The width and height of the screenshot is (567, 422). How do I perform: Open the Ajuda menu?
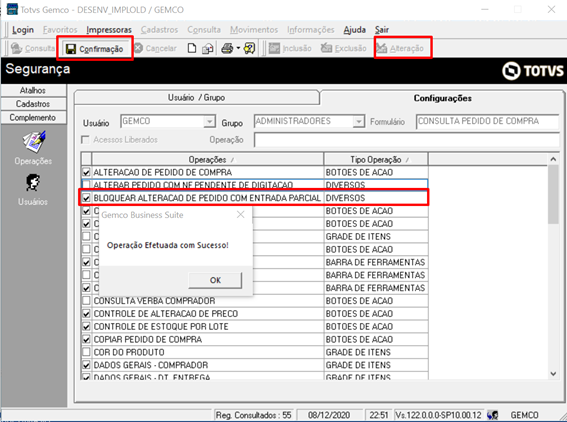(x=354, y=30)
